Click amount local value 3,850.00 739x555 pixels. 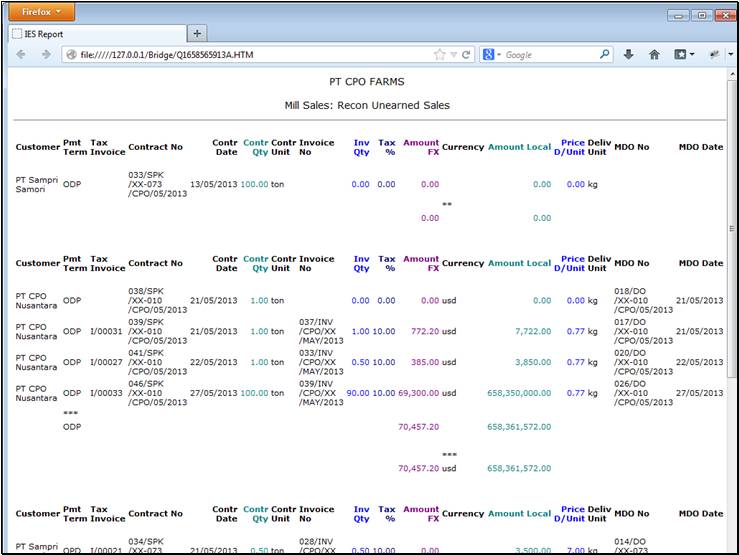[x=533, y=362]
